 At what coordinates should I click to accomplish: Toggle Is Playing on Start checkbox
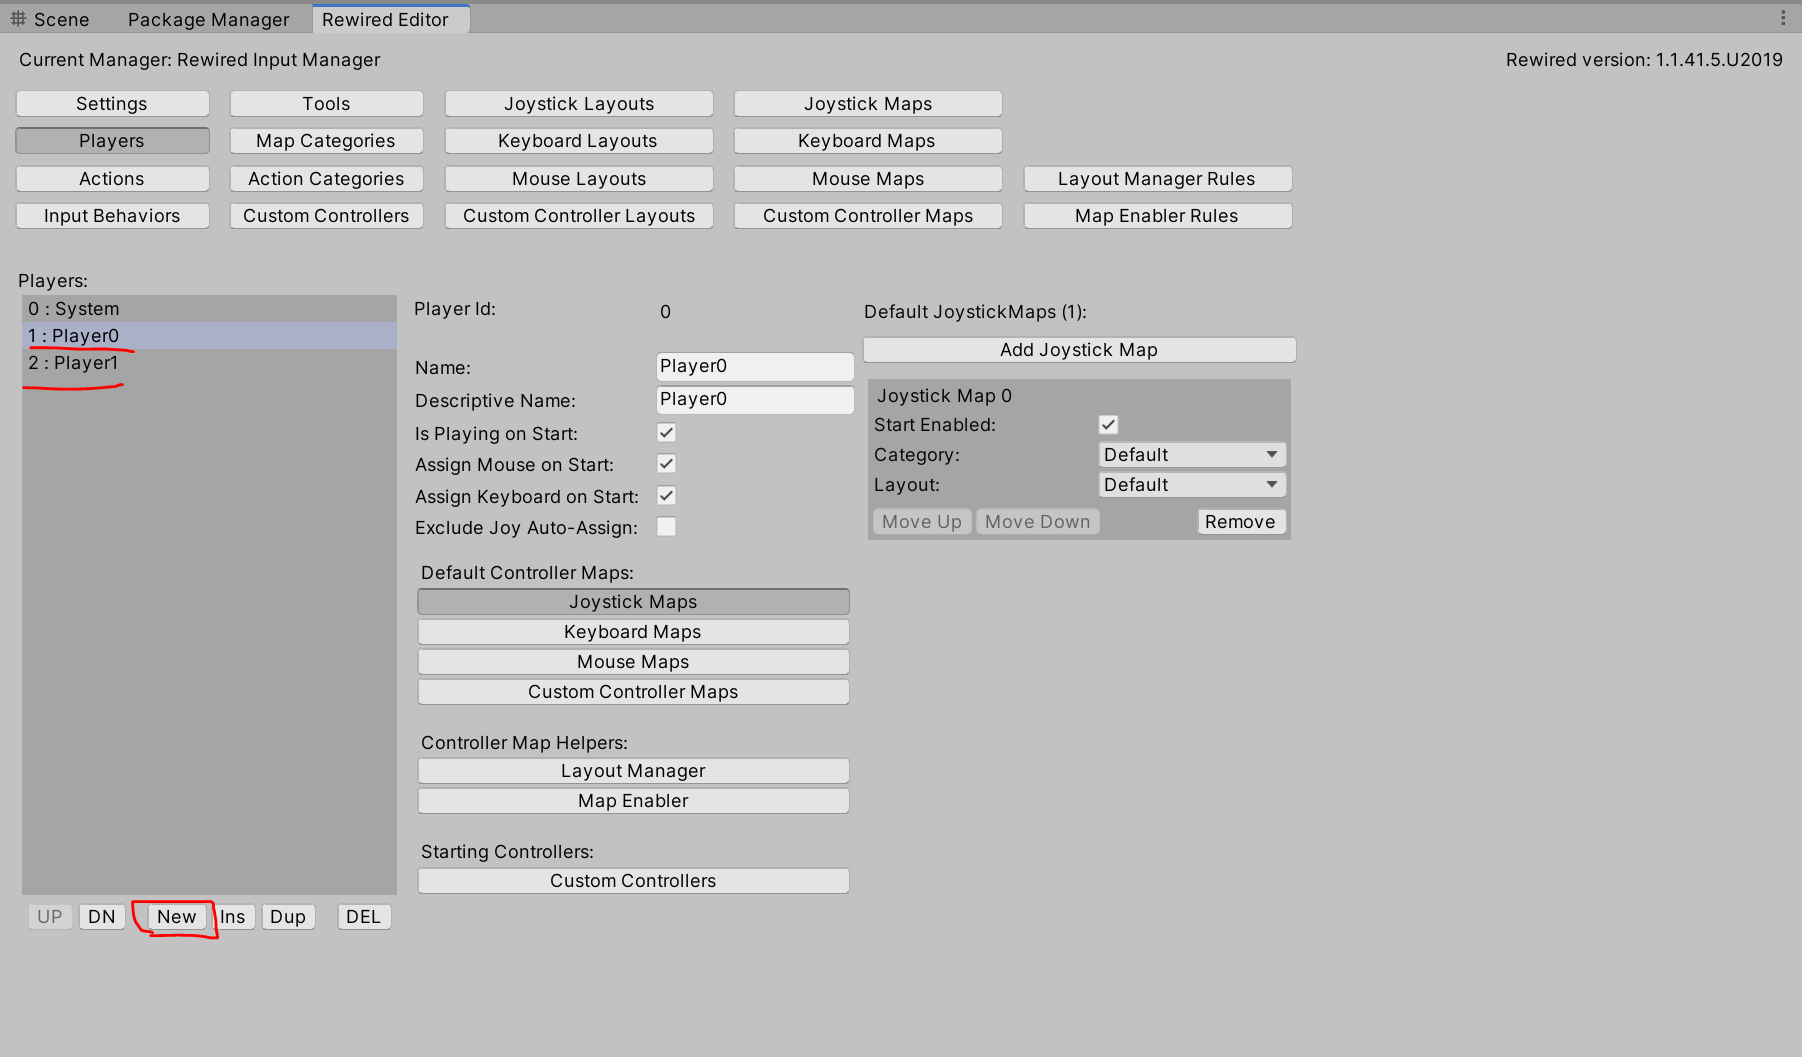[x=667, y=433]
